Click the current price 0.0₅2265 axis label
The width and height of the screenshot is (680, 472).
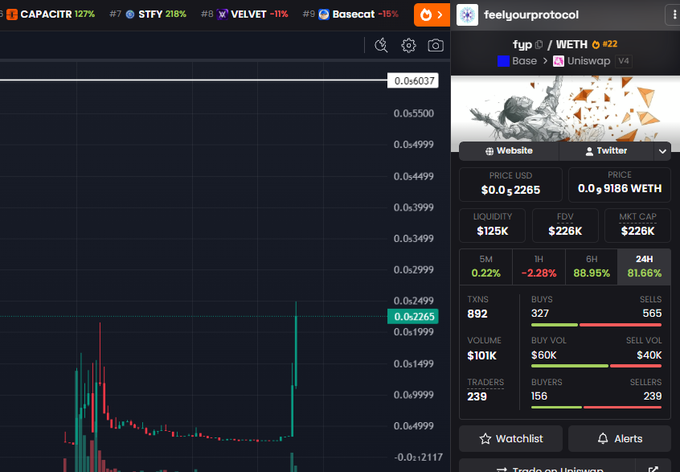tap(413, 317)
